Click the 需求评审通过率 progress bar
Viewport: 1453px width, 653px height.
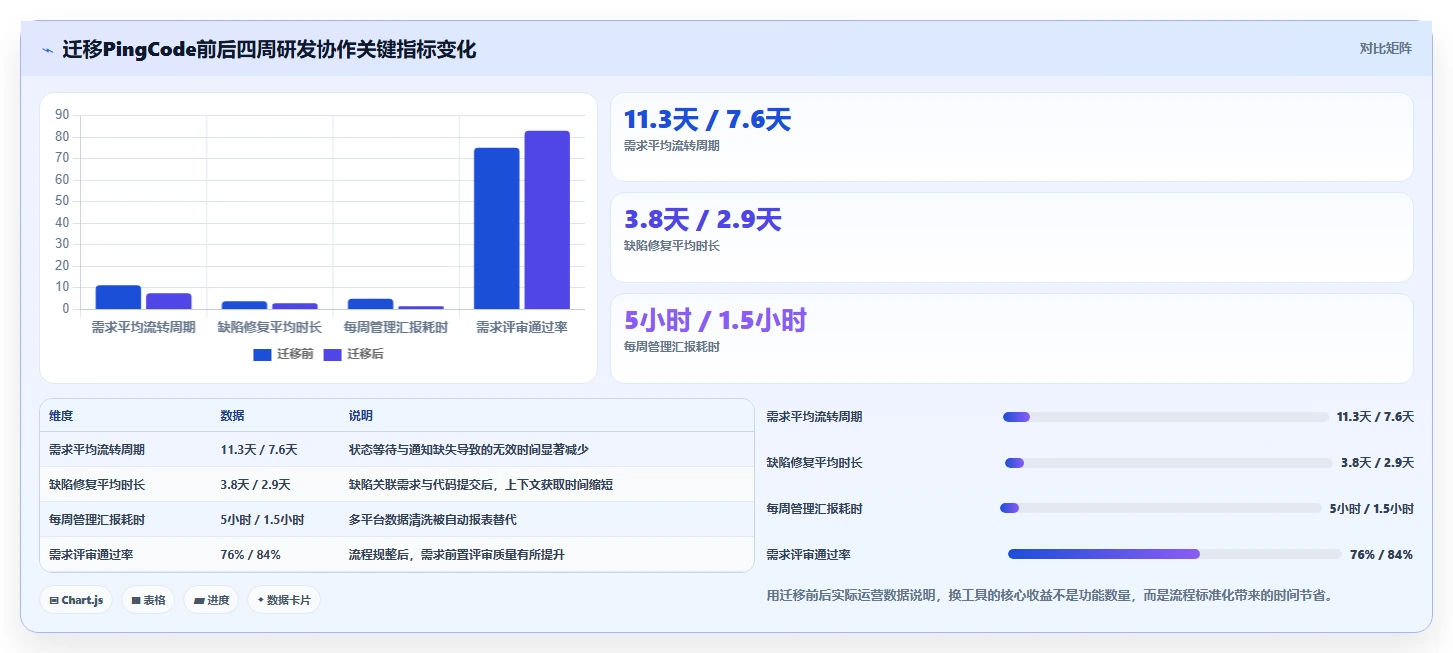click(x=1174, y=554)
